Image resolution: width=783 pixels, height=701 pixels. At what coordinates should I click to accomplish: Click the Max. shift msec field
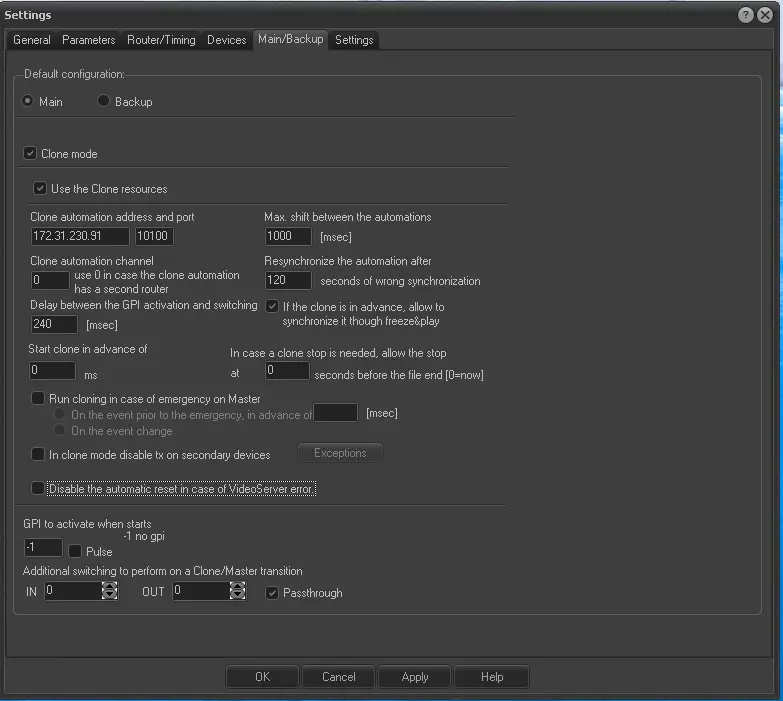point(288,236)
